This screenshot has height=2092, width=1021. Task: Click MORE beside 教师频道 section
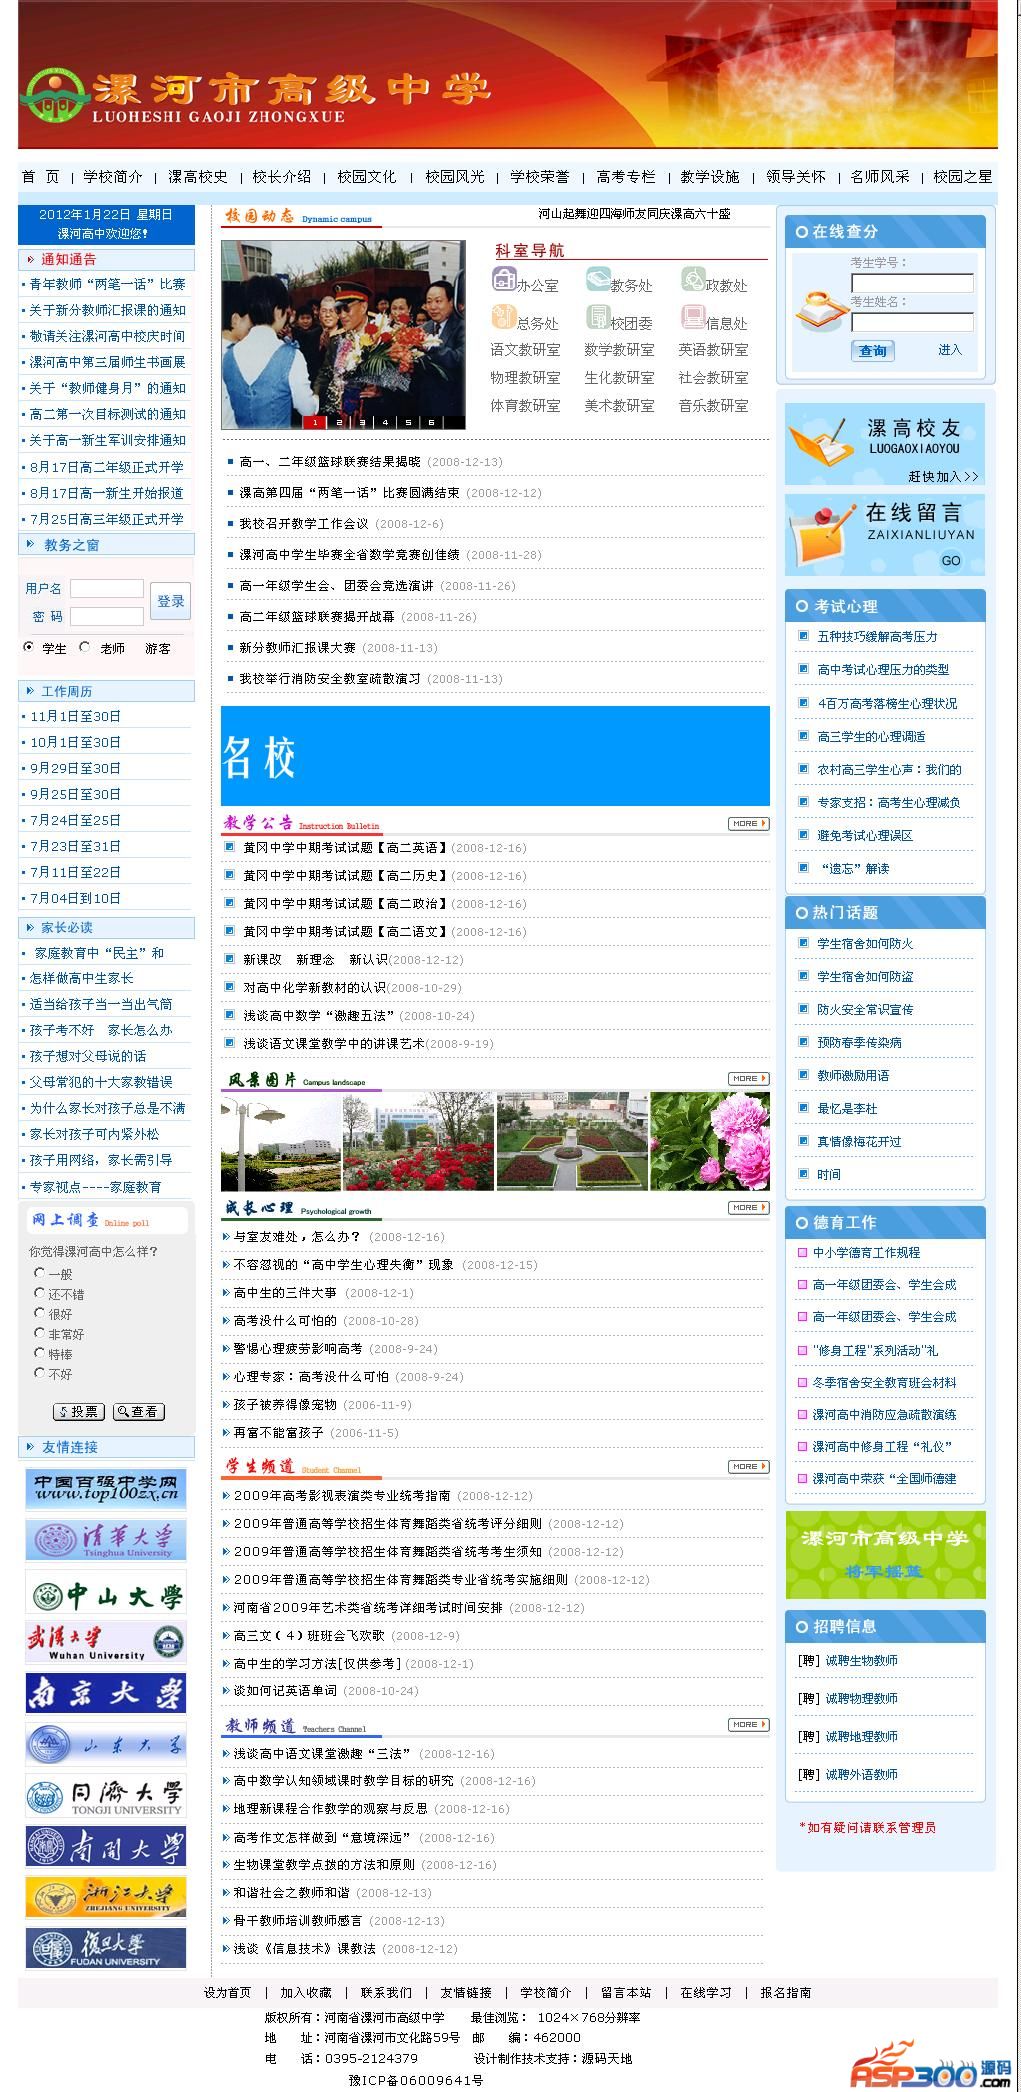coord(748,1725)
